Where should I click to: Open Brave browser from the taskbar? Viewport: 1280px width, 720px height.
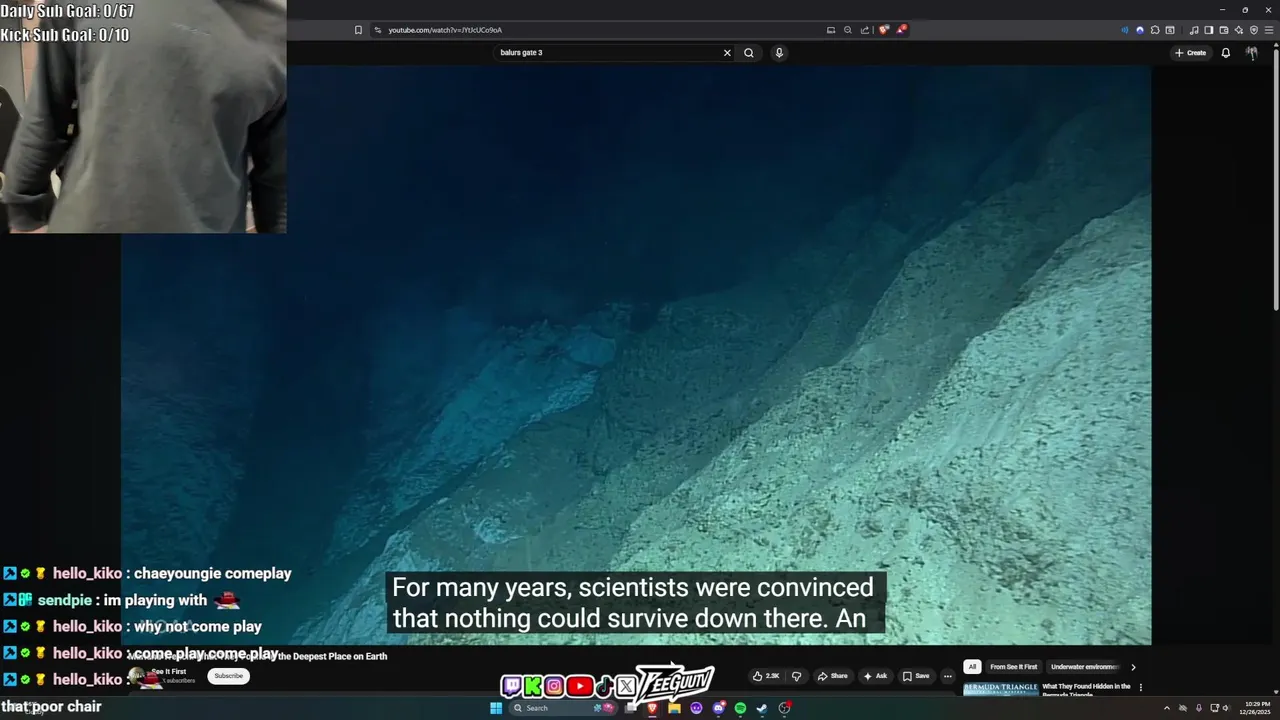652,708
